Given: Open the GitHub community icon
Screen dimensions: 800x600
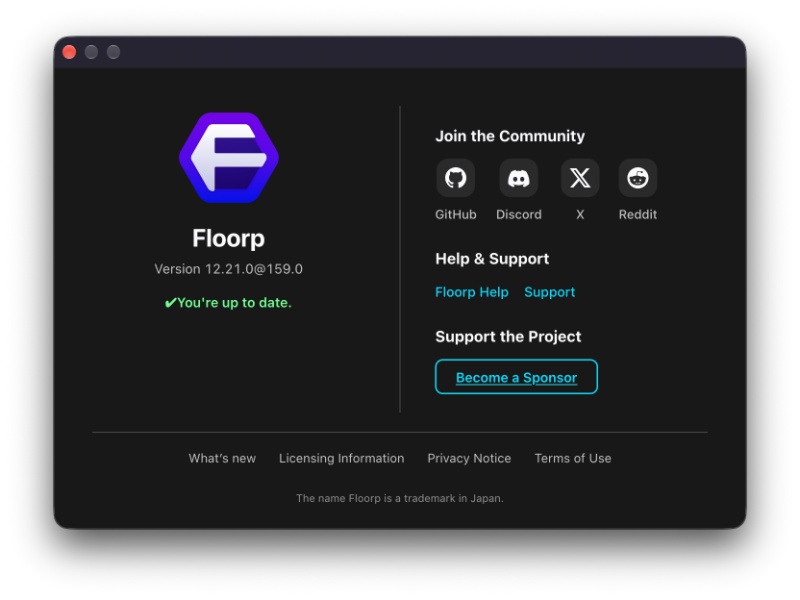Looking at the screenshot, I should [455, 178].
